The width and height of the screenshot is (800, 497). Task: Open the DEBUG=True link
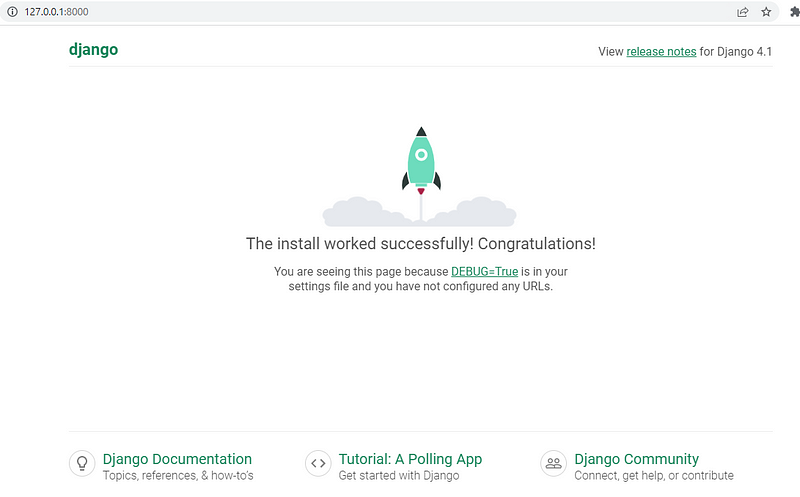pos(485,271)
